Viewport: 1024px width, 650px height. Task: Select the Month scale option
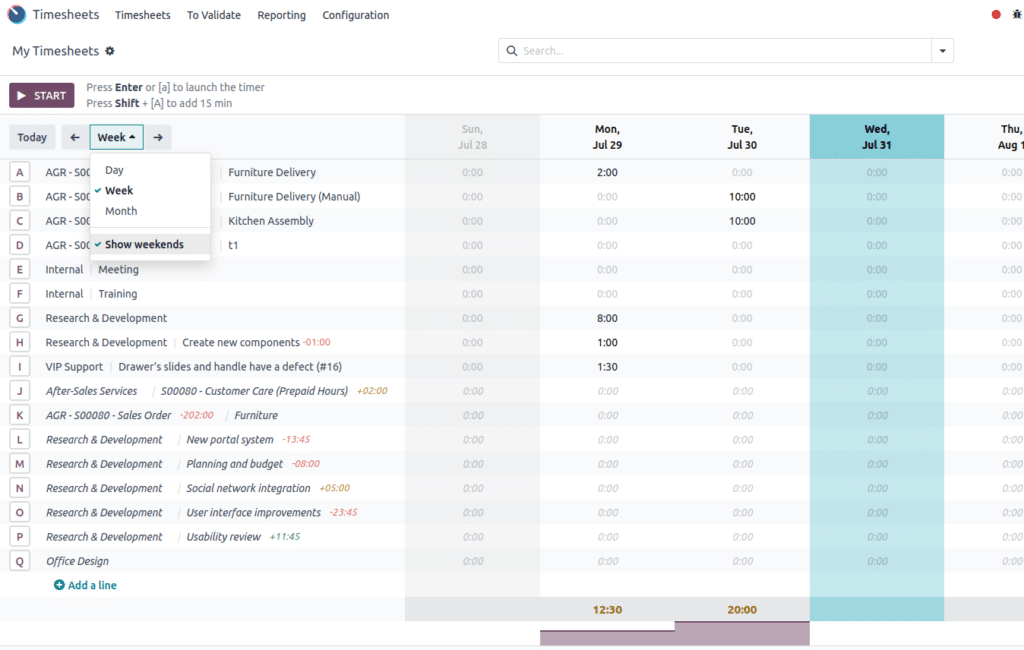150,211
